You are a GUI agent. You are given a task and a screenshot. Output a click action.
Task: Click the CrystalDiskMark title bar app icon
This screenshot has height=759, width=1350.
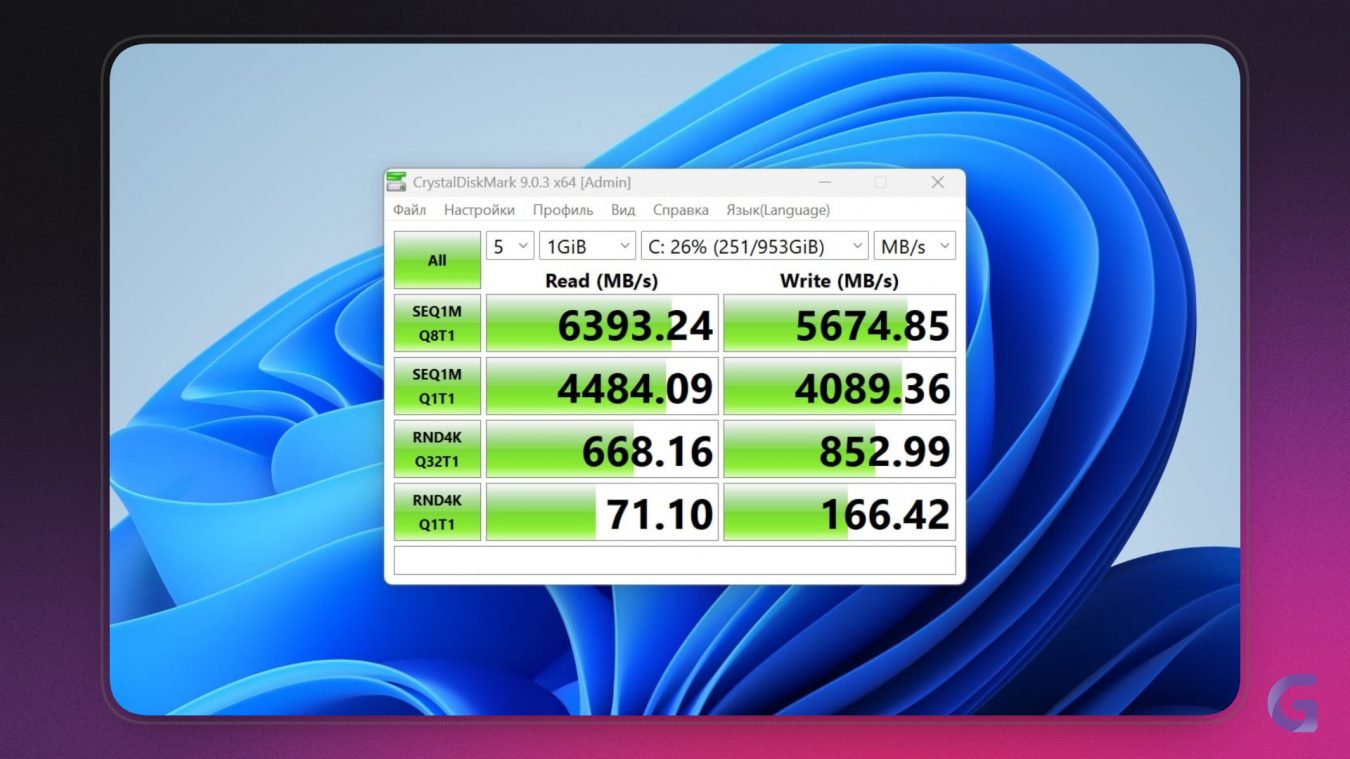click(397, 182)
